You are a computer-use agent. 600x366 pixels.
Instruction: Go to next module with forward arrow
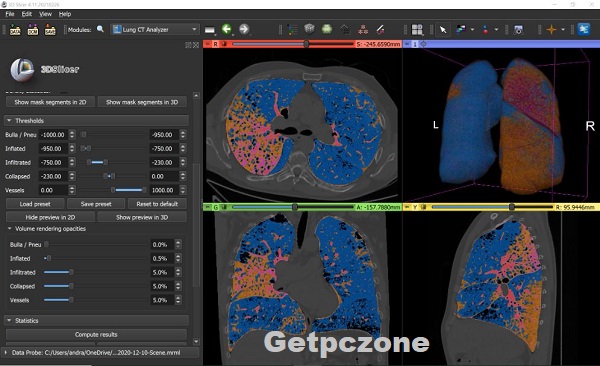pos(244,29)
